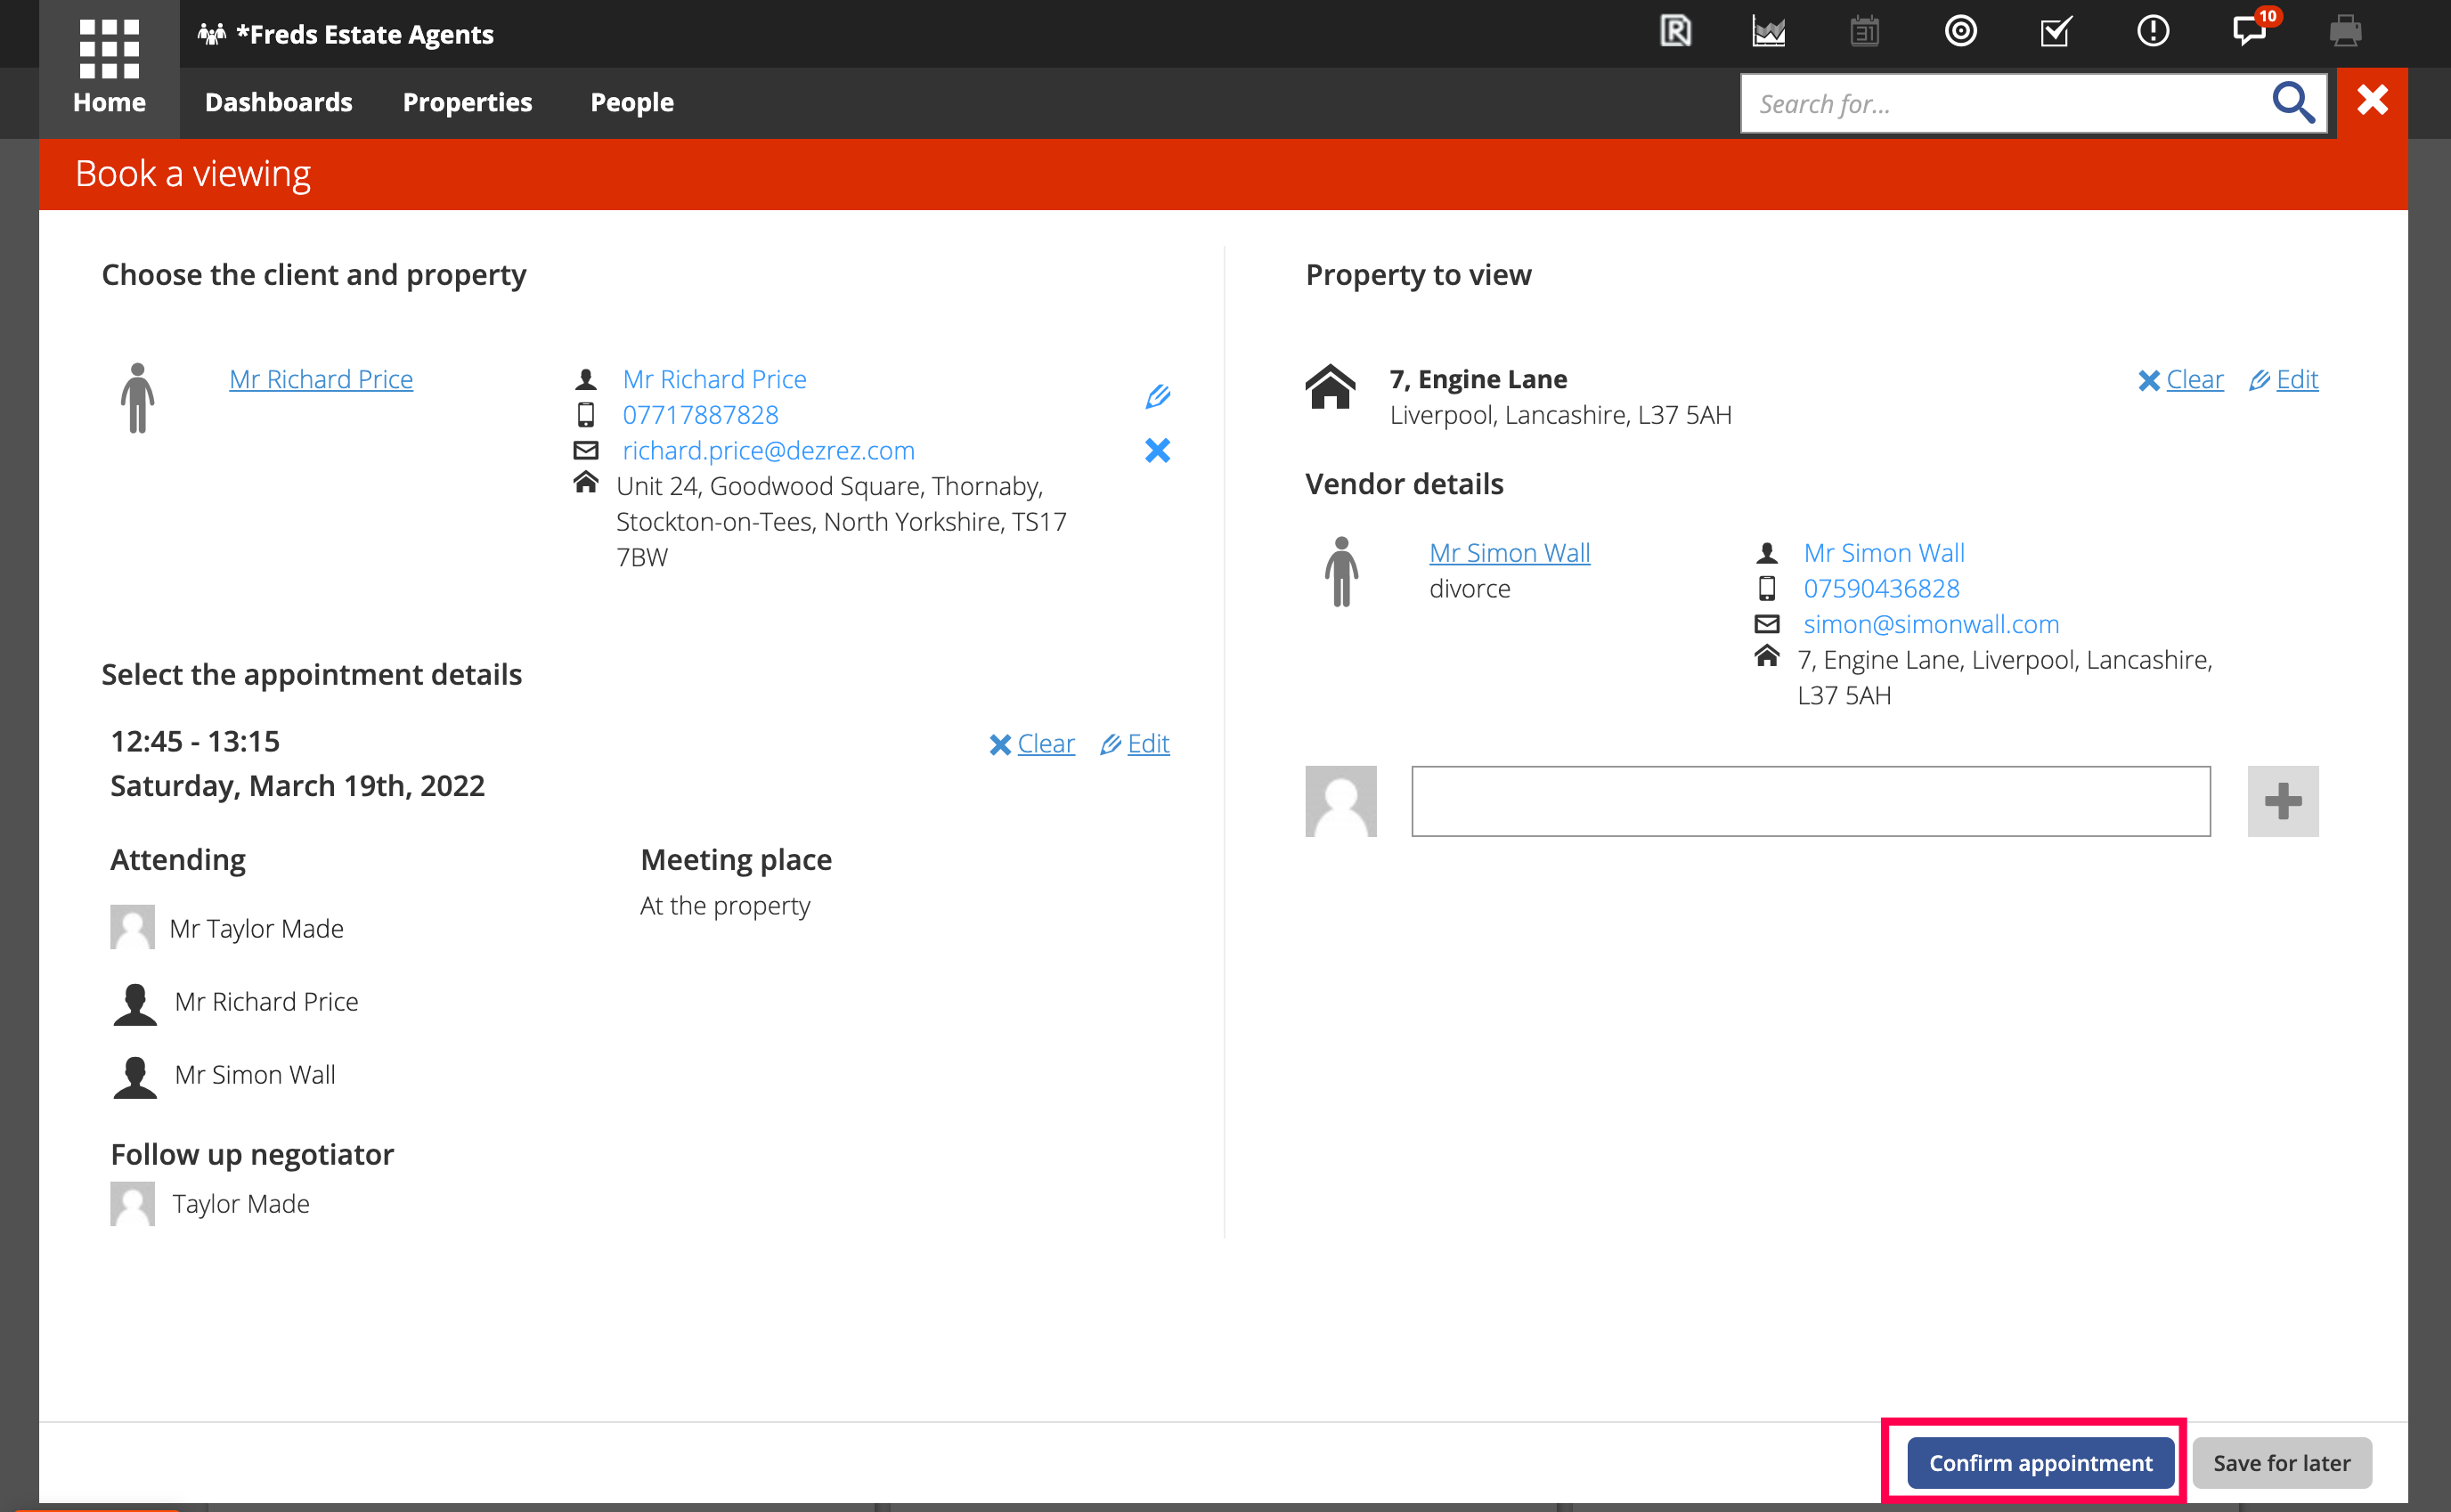Image resolution: width=2451 pixels, height=1512 pixels.
Task: Click the divorce text under vendor
Action: click(1469, 588)
